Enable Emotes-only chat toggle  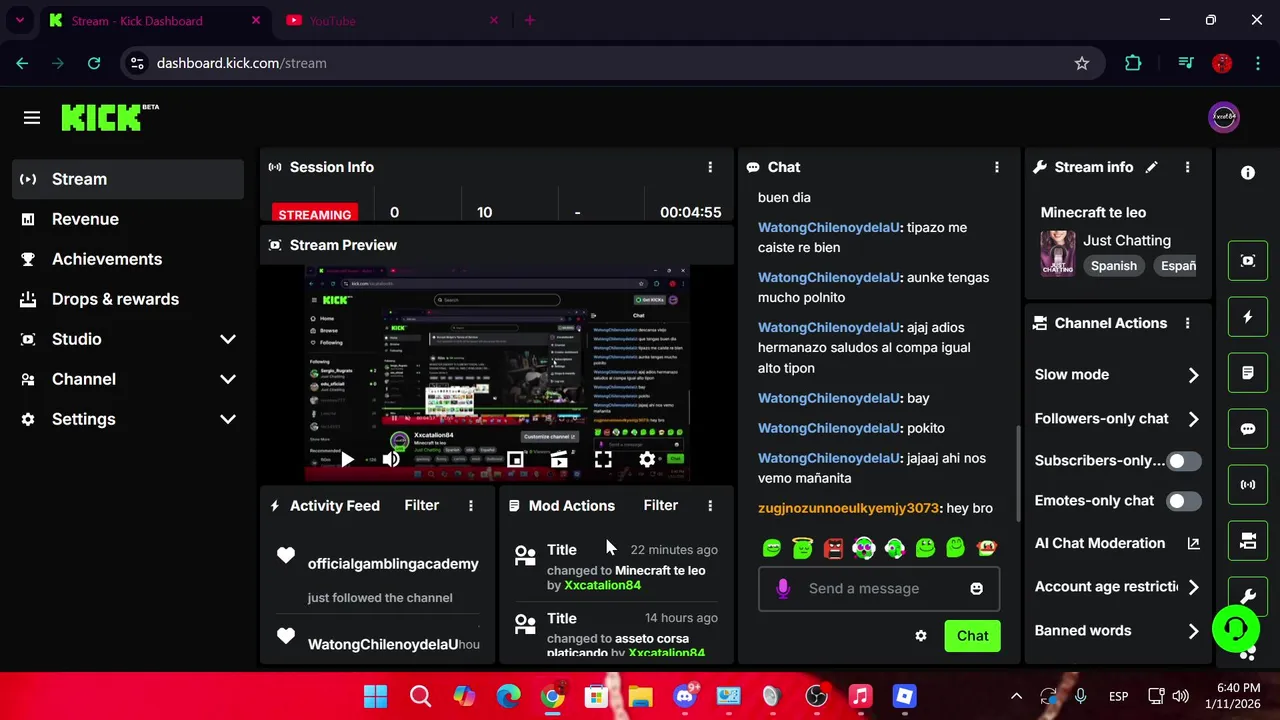(1184, 501)
